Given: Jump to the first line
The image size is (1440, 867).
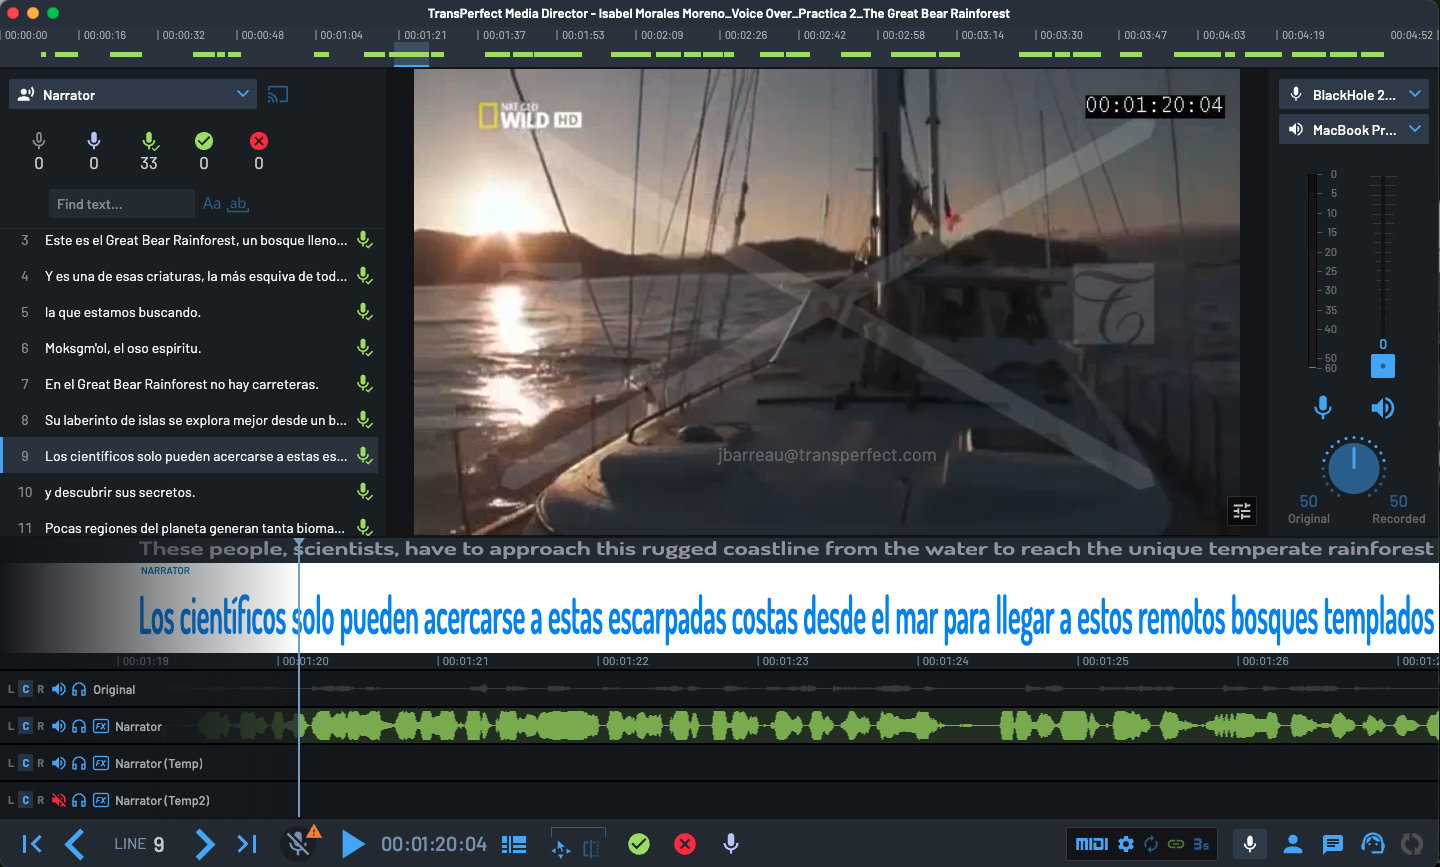Looking at the screenshot, I should coord(32,844).
